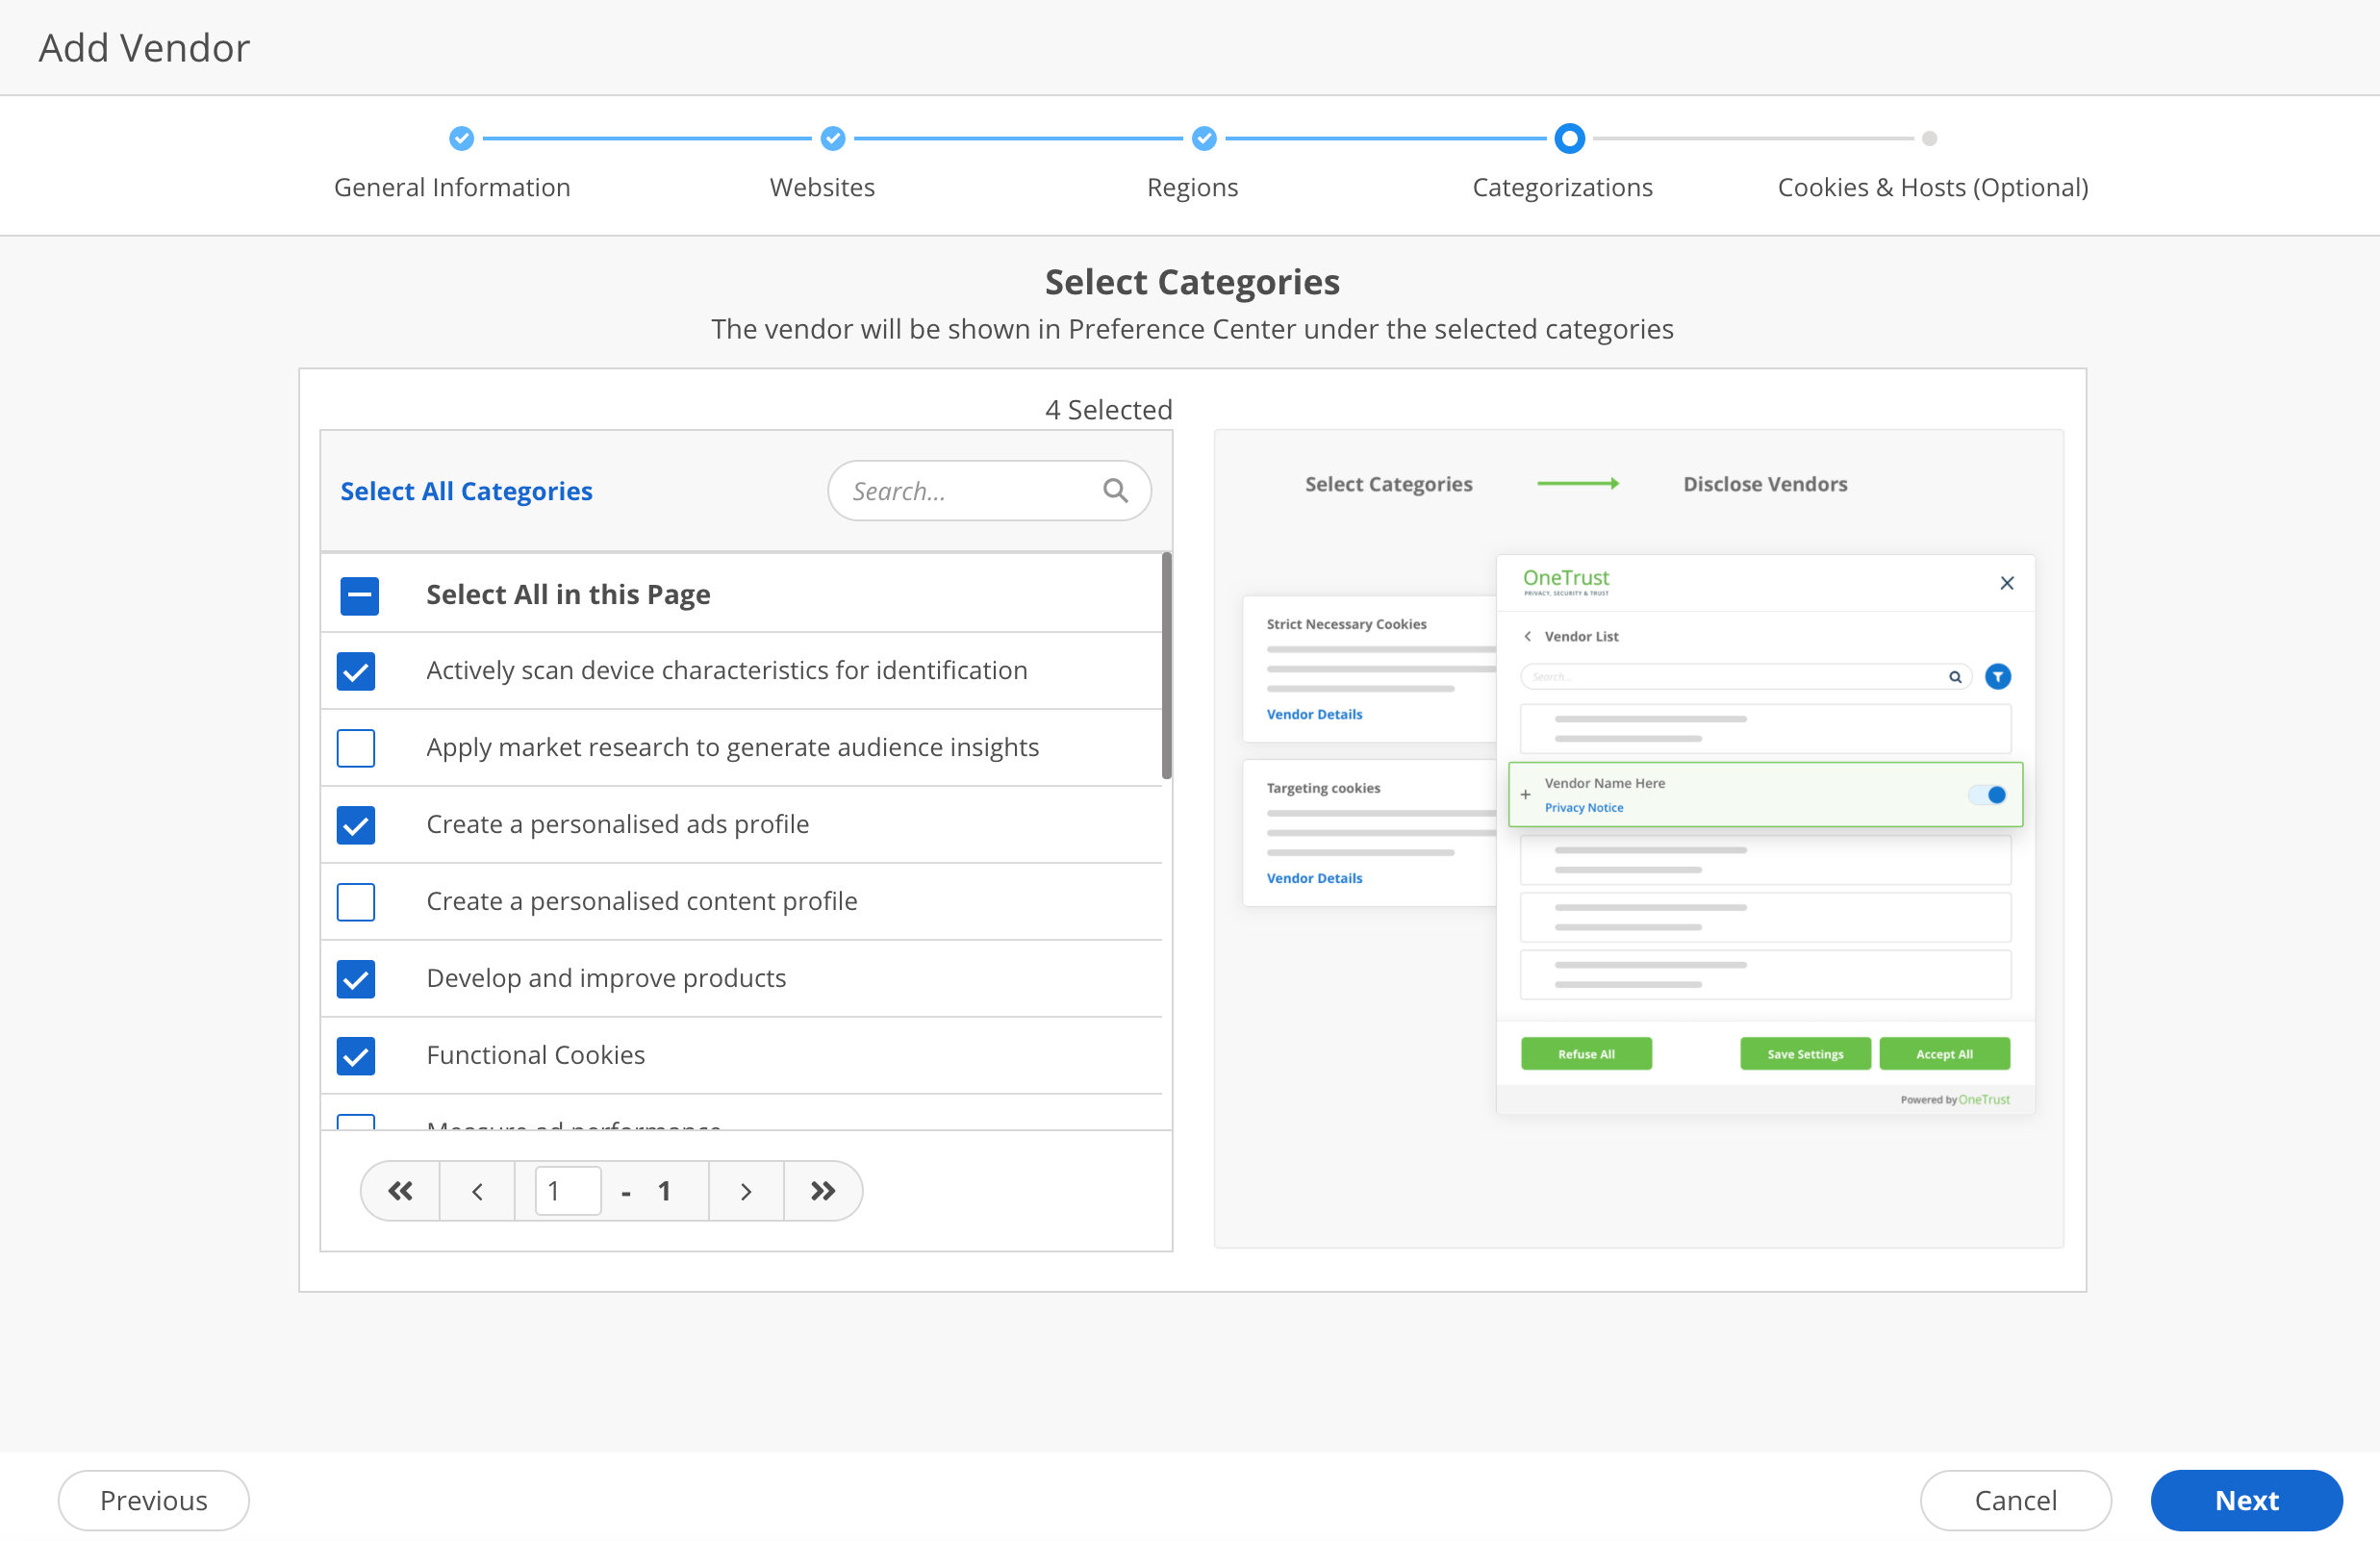
Task: Click the previous page chevron
Action: (x=477, y=1190)
